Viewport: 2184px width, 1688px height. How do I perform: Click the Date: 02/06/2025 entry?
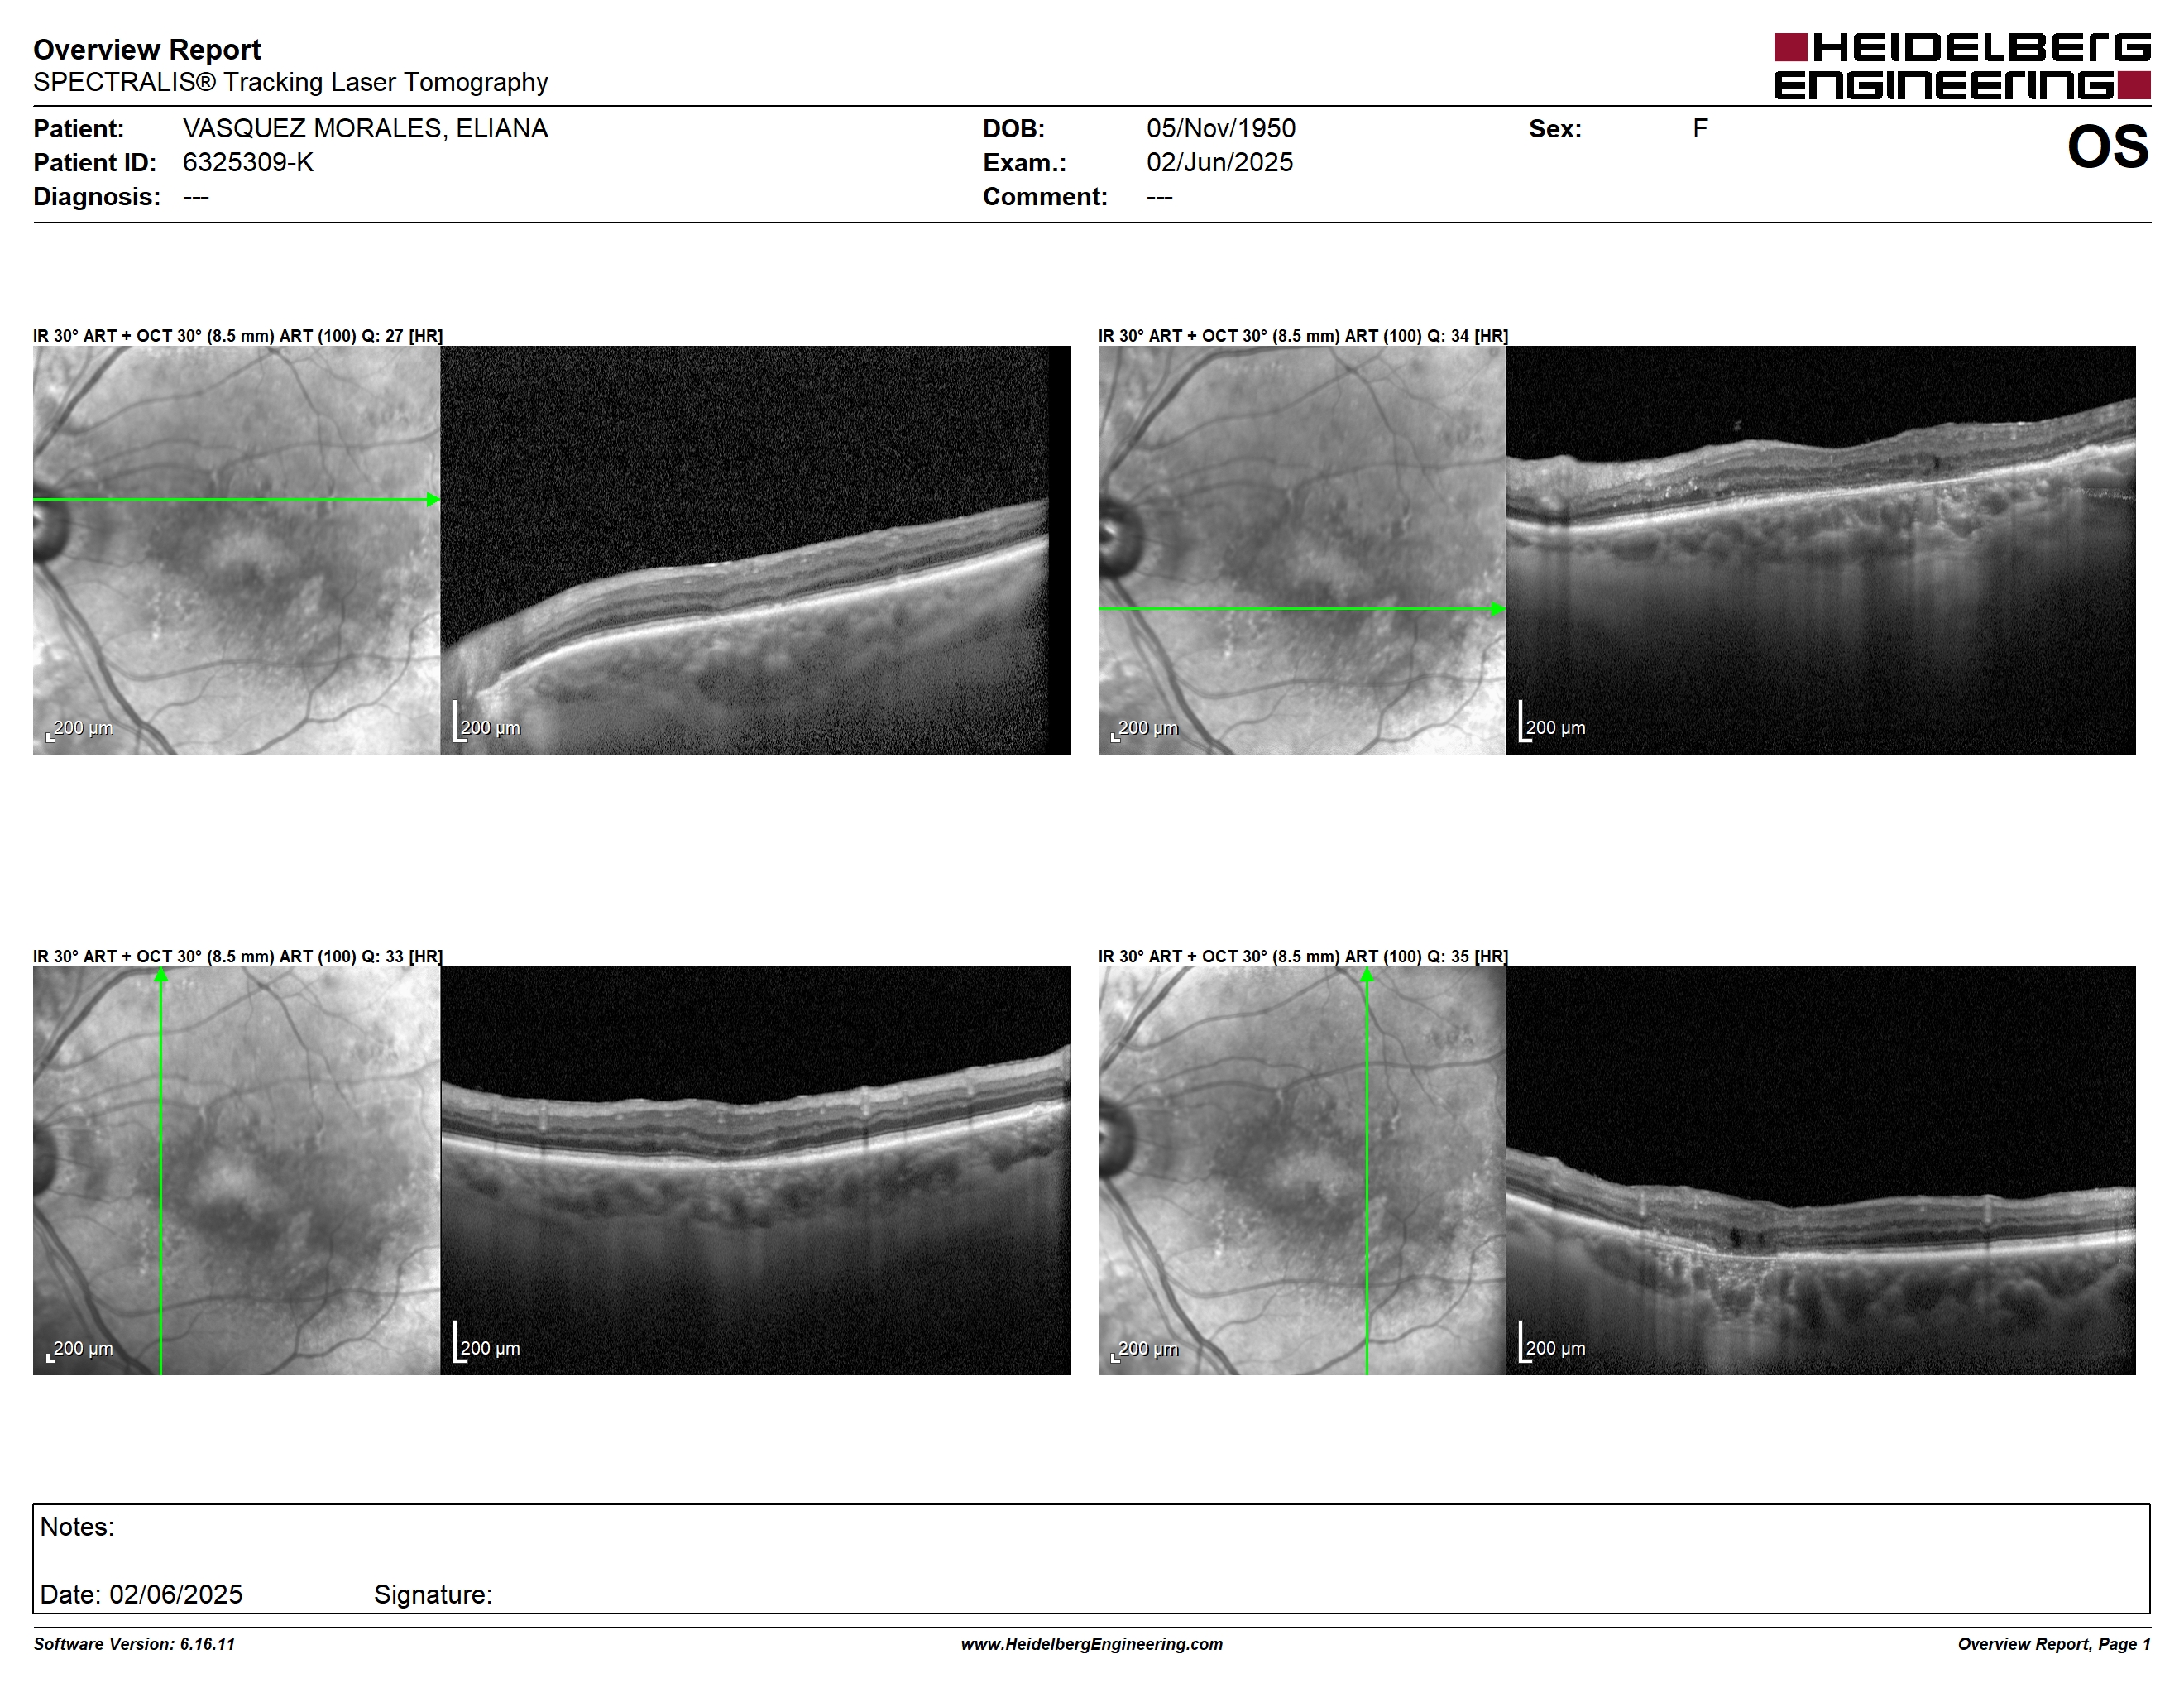(x=141, y=1594)
